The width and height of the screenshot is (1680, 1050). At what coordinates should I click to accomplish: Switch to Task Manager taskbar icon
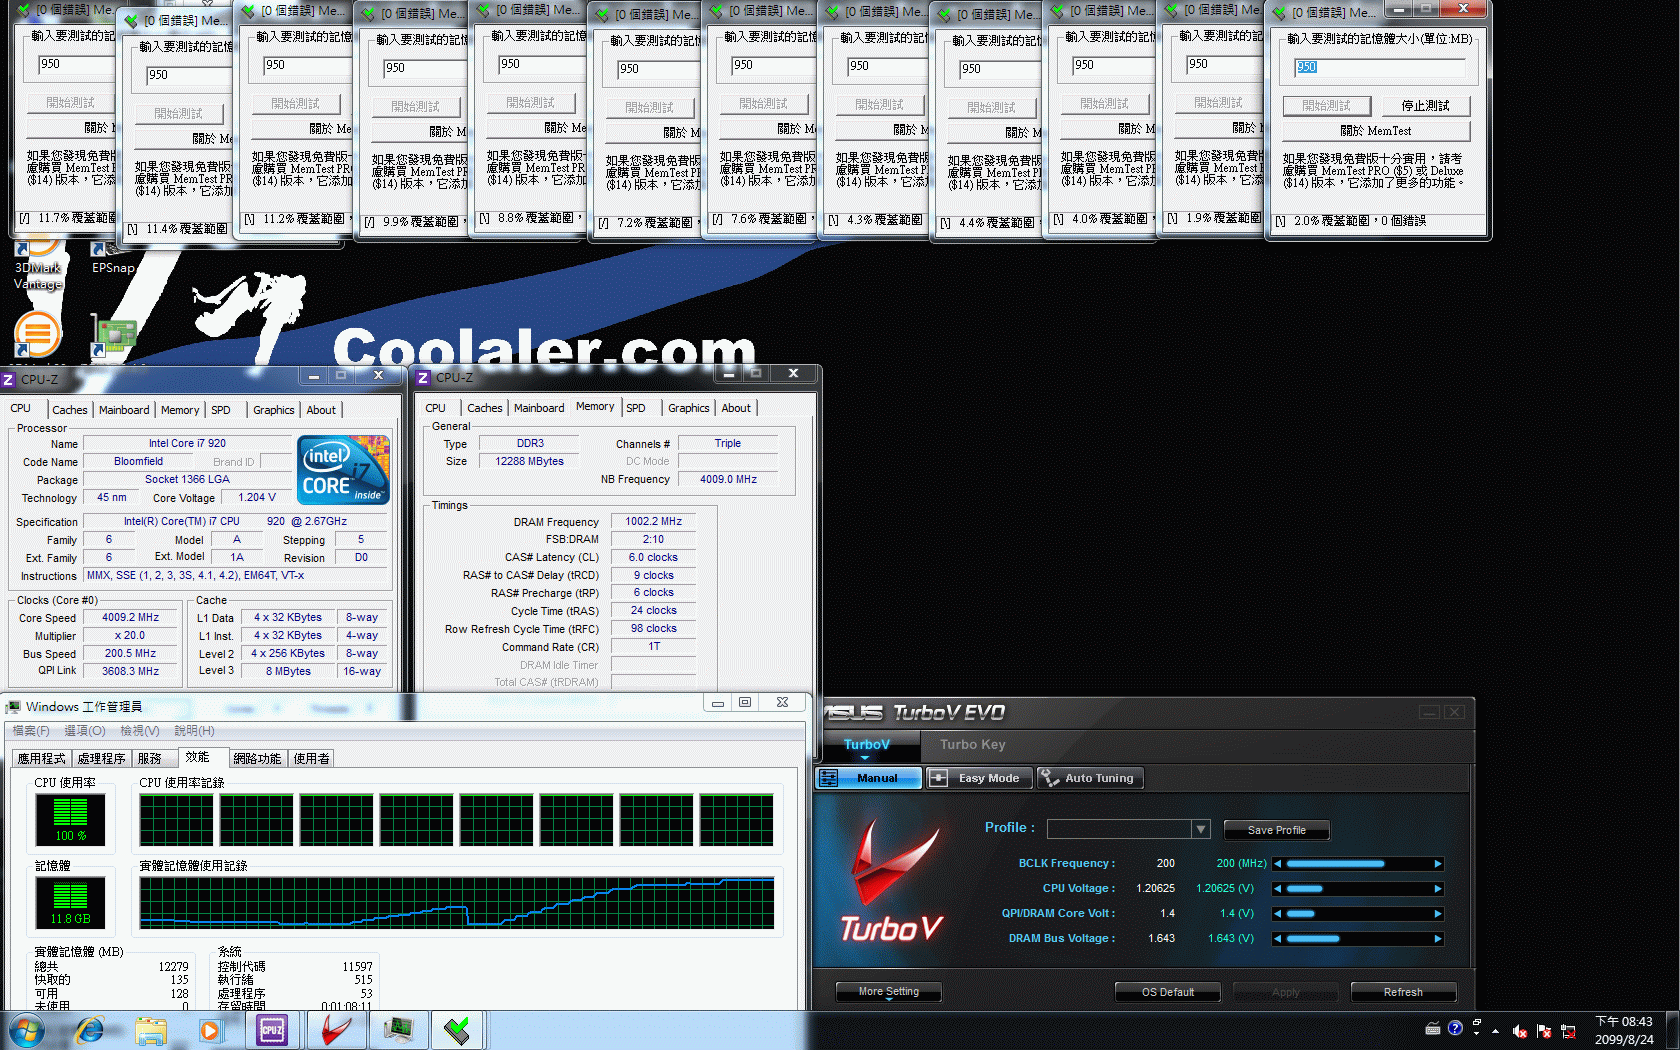(x=399, y=1029)
